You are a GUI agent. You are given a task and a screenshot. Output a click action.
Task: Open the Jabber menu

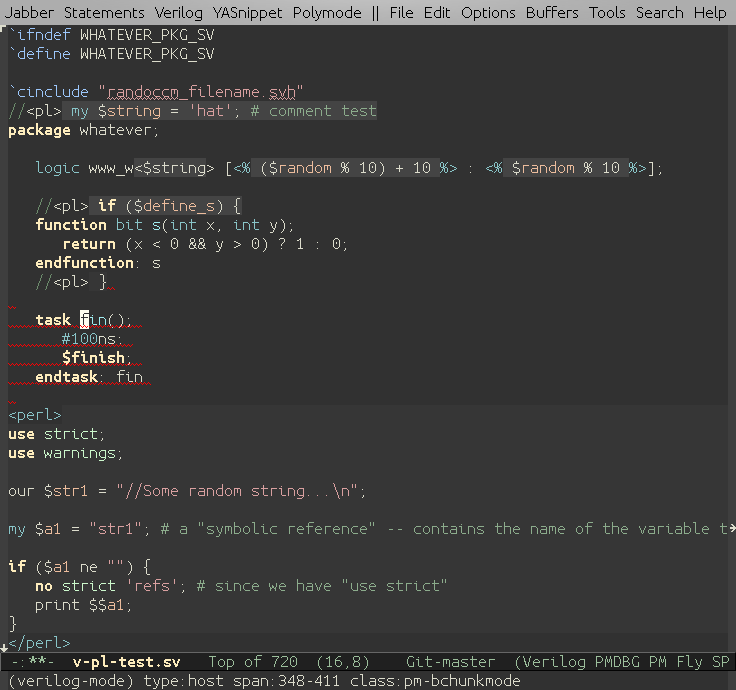[x=30, y=13]
